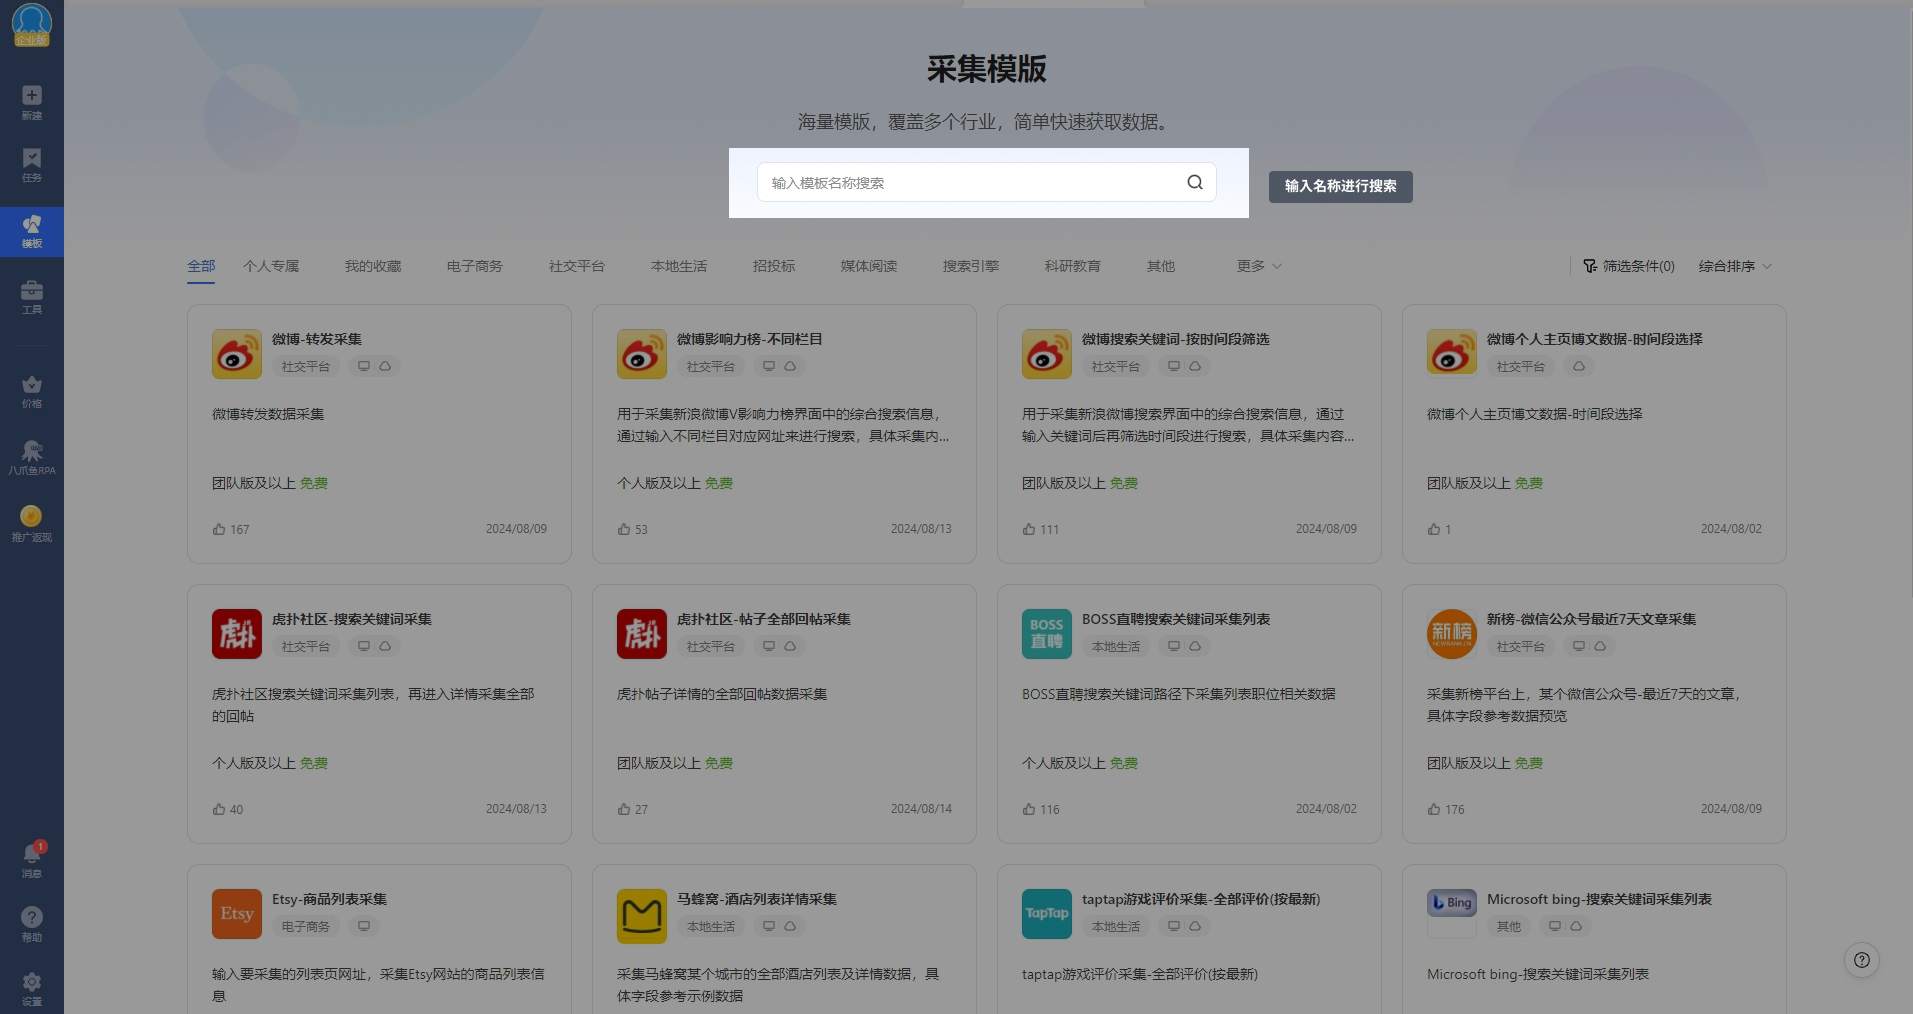Like the 微博-转发采集 template

219,529
